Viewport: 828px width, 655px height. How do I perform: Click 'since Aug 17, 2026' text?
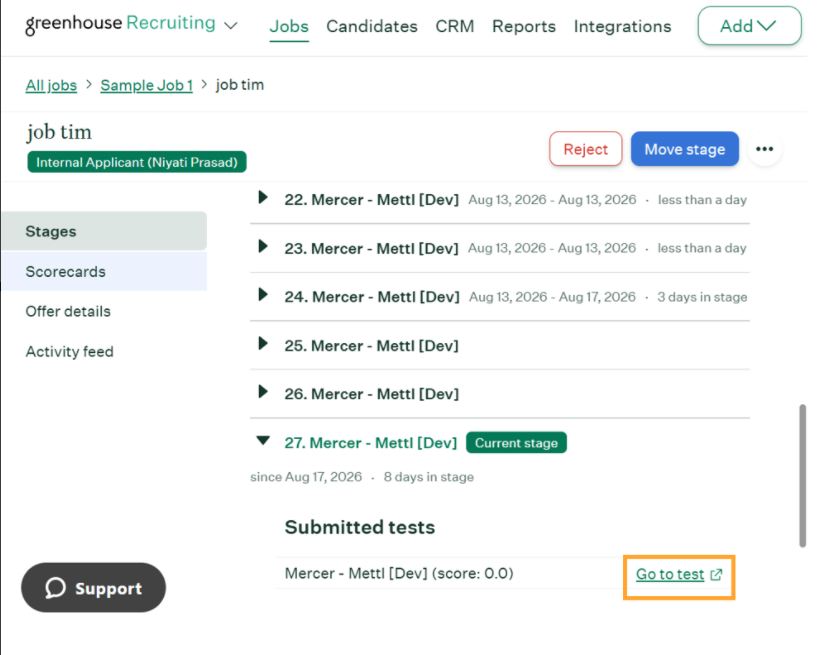click(306, 477)
